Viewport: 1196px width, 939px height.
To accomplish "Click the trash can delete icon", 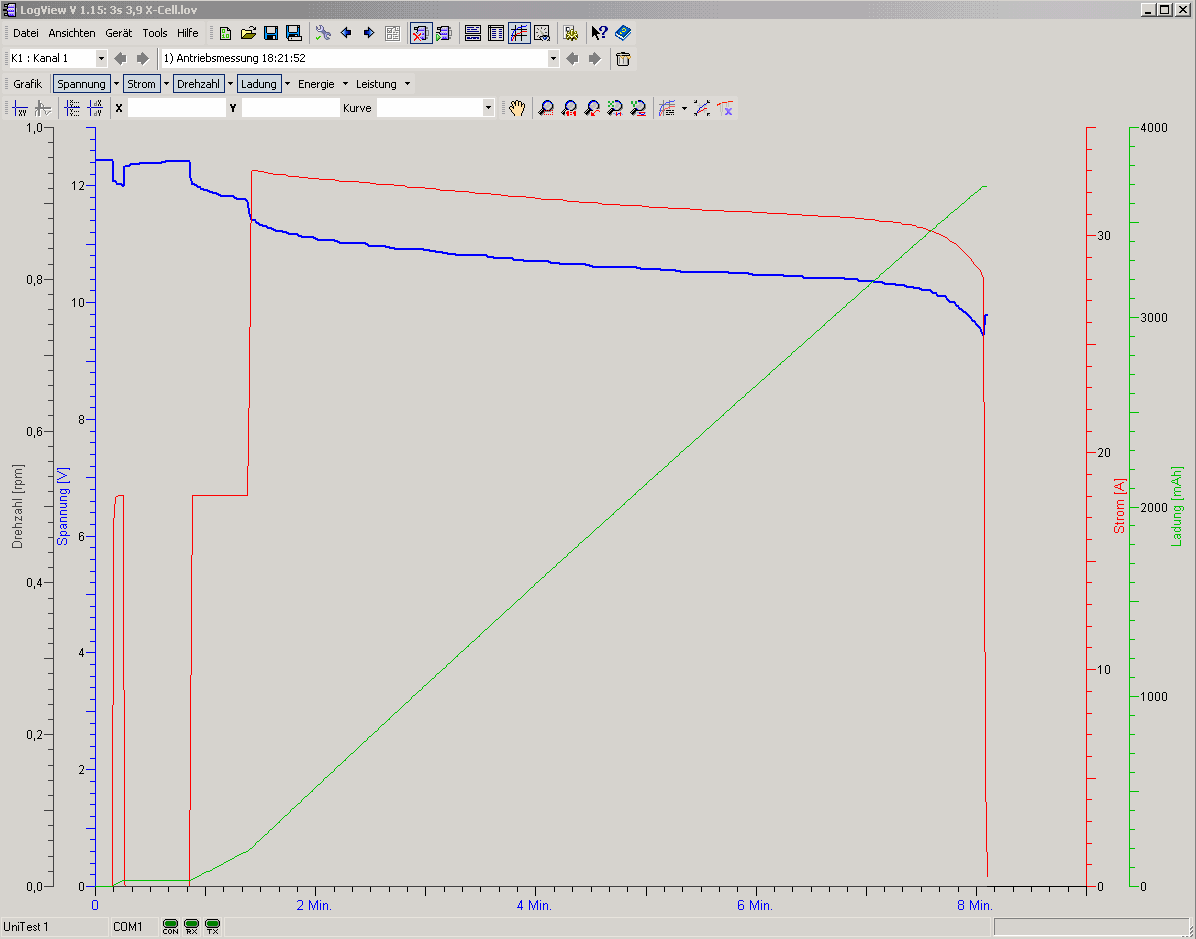I will pos(623,59).
